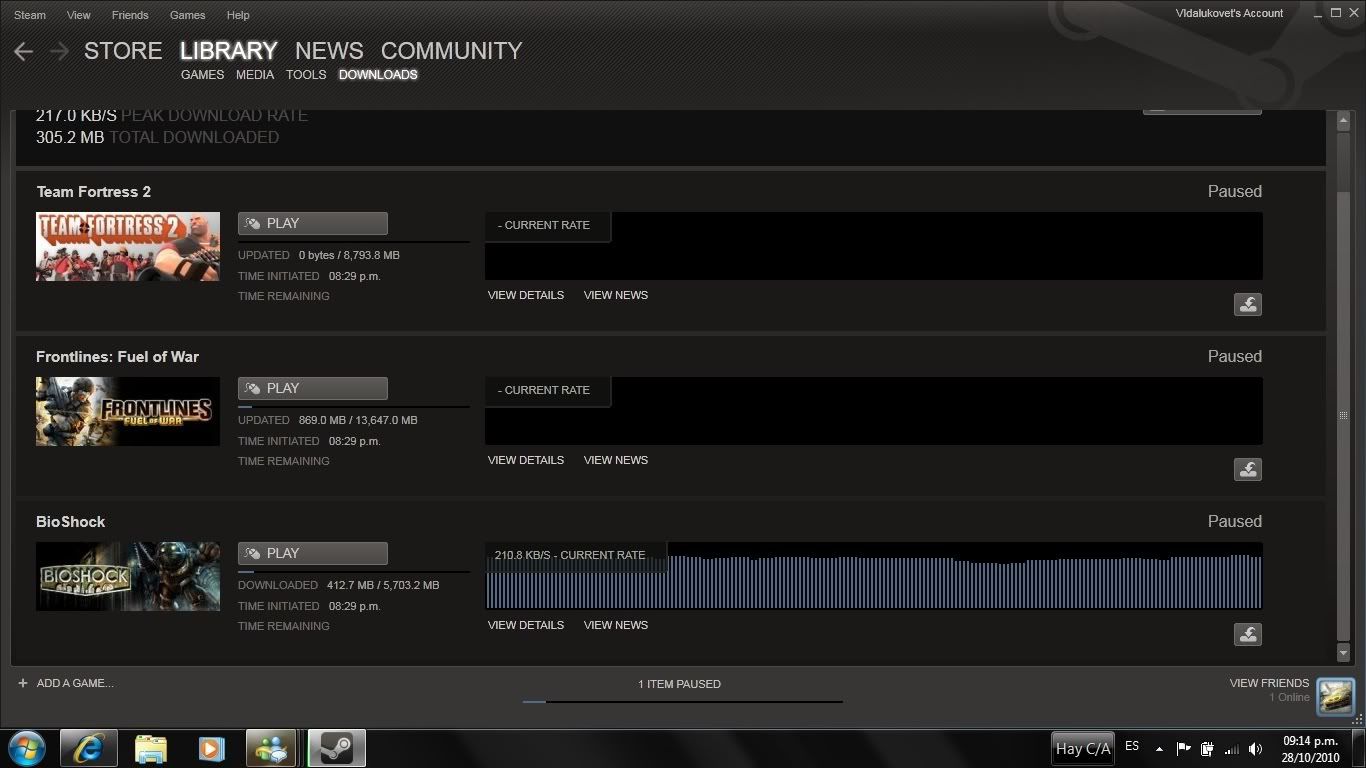This screenshot has height=768, width=1366.
Task: Open the Games menu
Action: point(187,15)
